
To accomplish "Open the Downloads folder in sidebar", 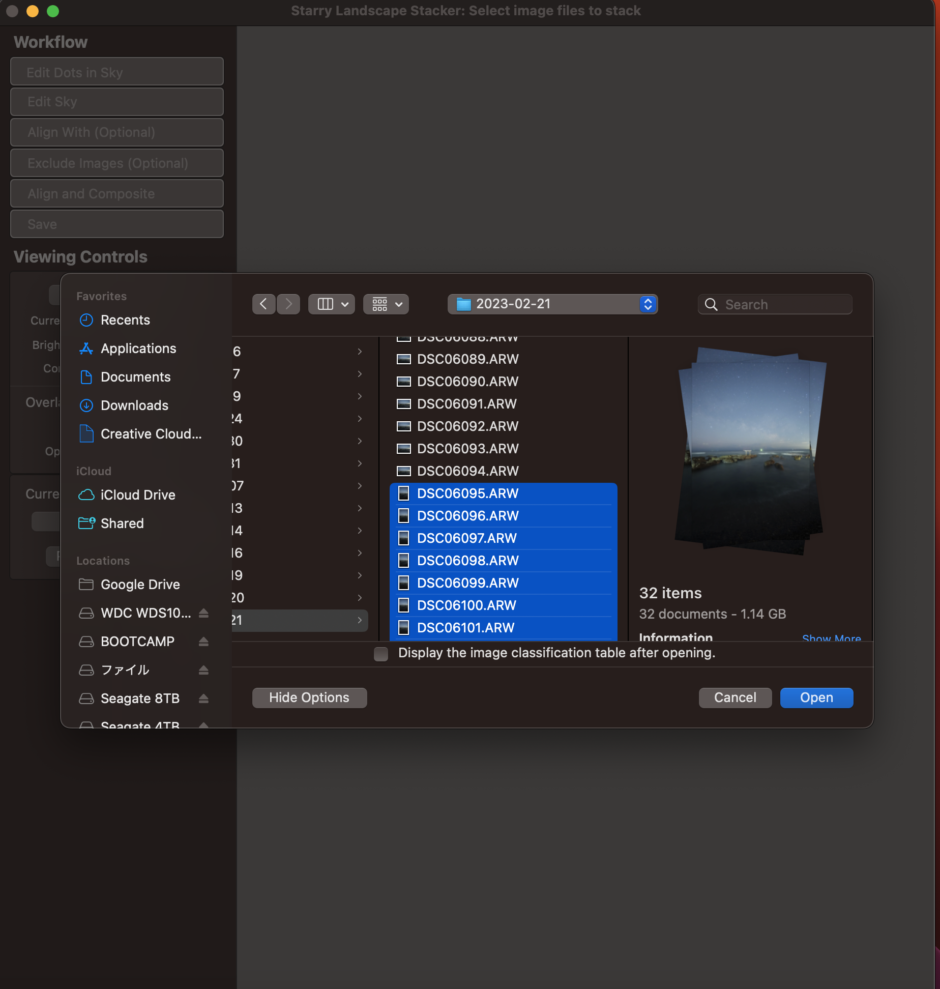I will 134,405.
